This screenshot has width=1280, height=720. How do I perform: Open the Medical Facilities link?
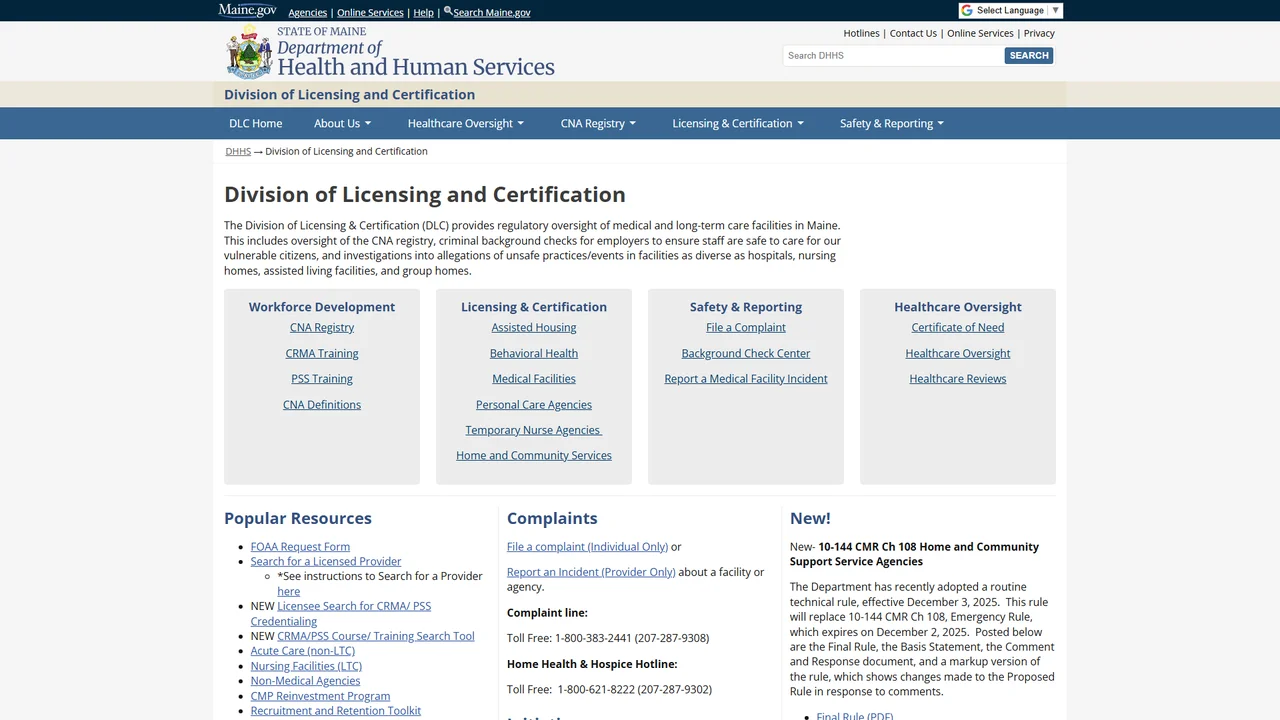pos(534,378)
